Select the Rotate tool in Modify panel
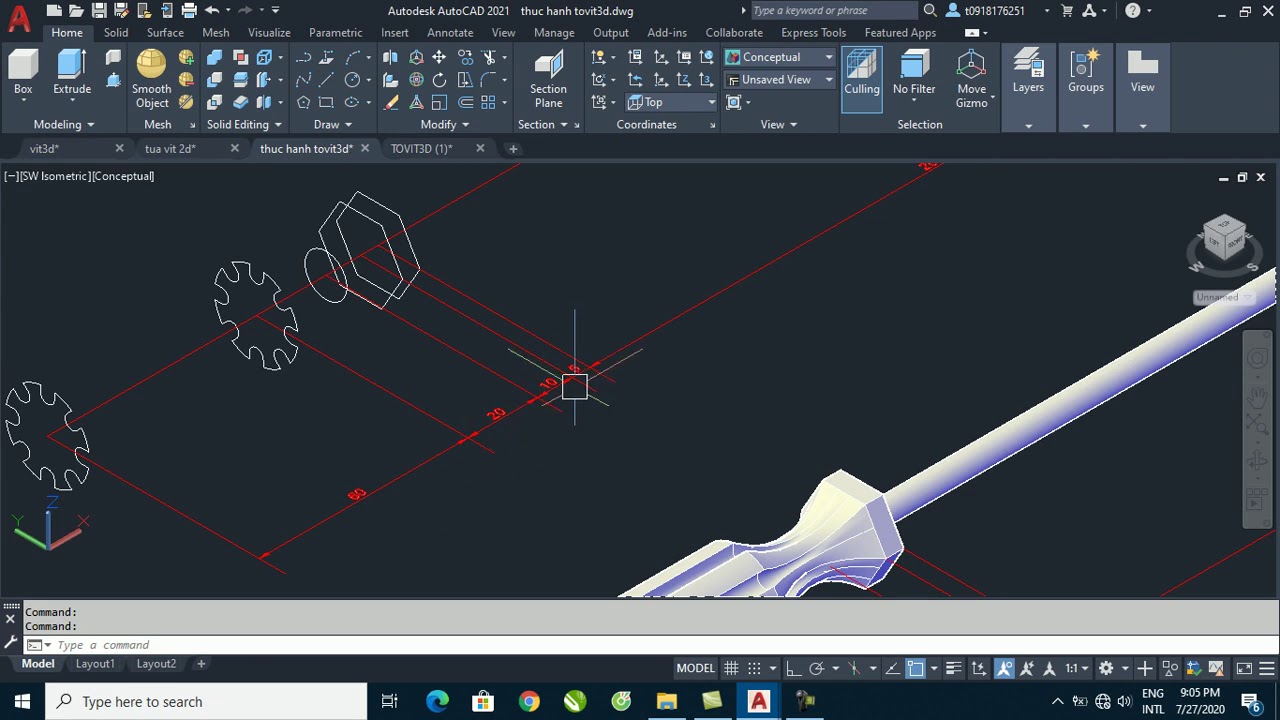Image resolution: width=1280 pixels, height=720 pixels. pos(439,79)
